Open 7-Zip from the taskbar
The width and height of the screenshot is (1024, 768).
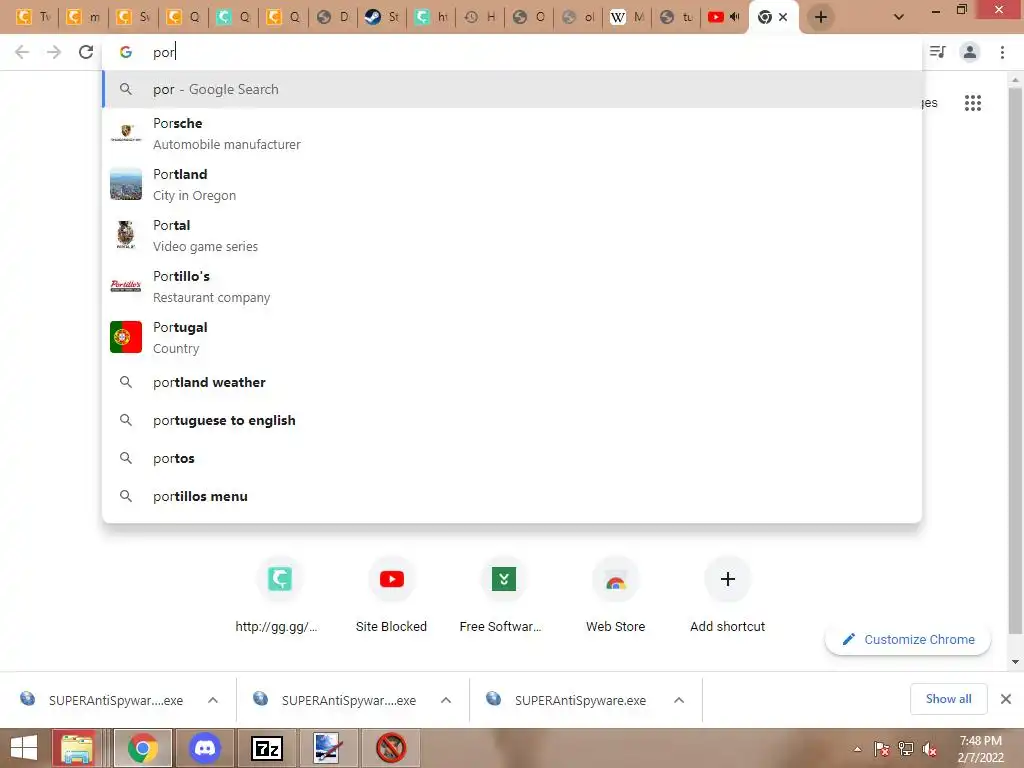coord(266,748)
